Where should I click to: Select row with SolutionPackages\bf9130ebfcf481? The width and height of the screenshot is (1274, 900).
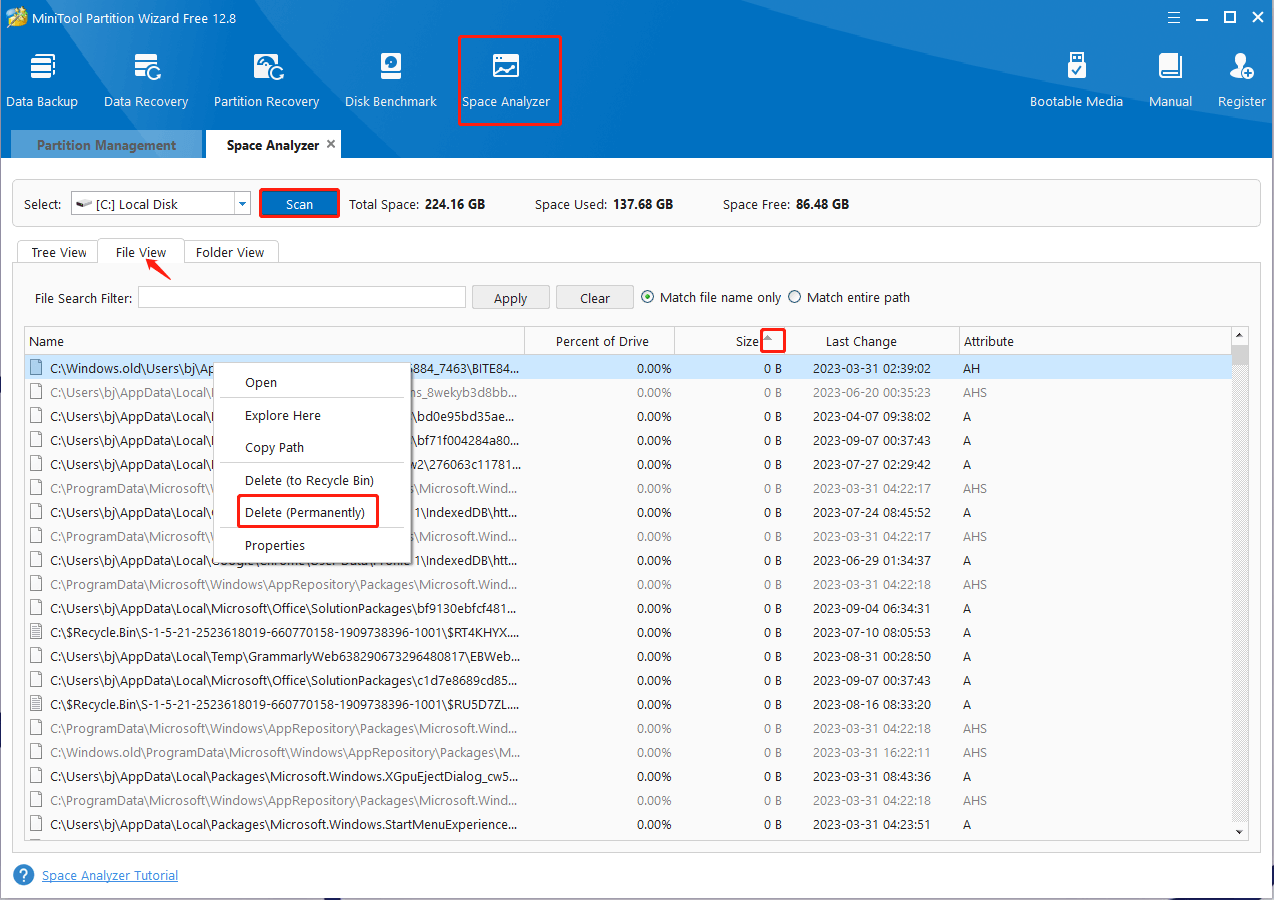(628, 608)
